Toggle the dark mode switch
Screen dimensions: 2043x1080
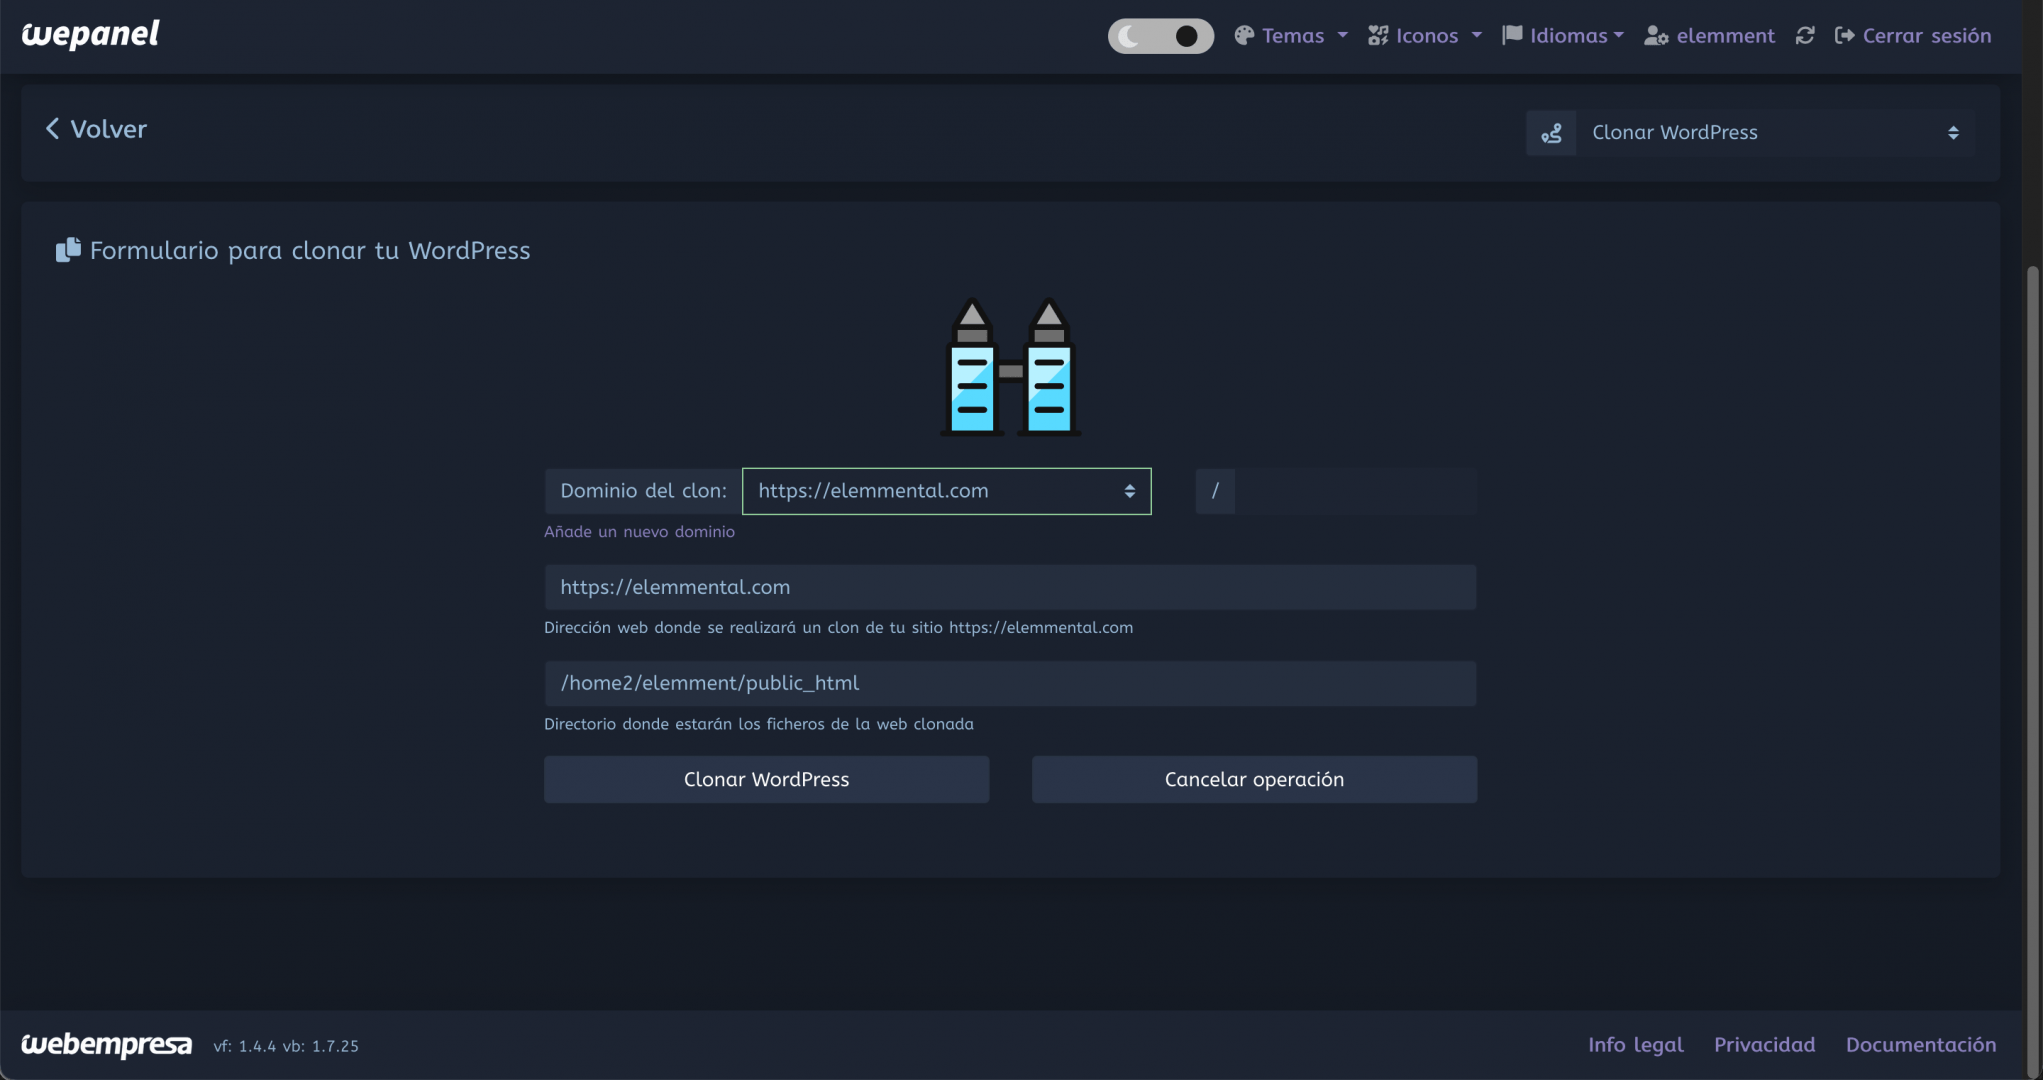pos(1160,36)
